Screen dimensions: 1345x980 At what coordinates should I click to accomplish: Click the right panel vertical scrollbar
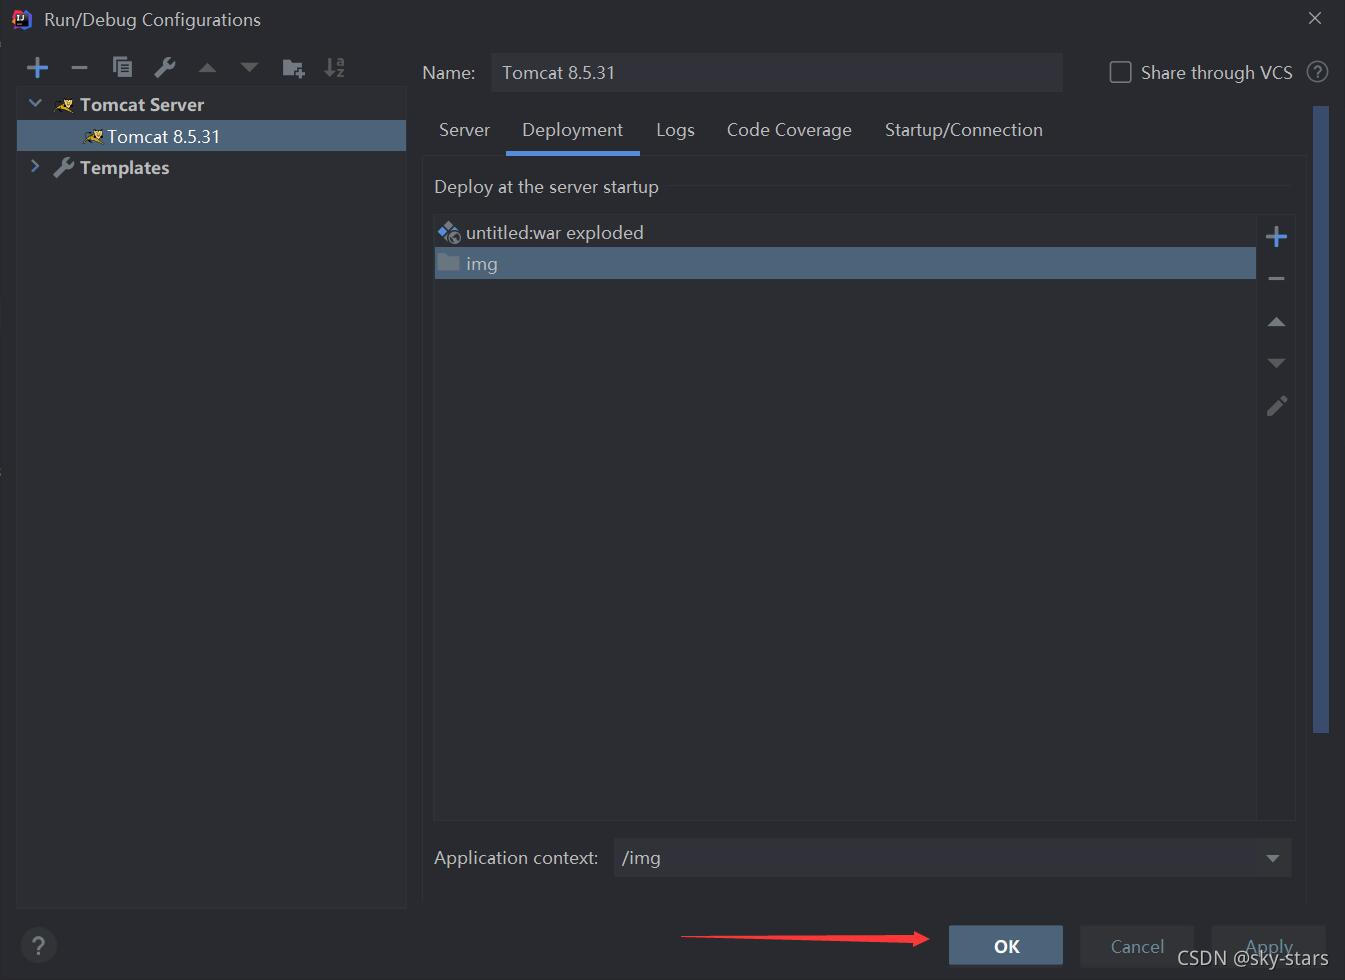[x=1320, y=420]
